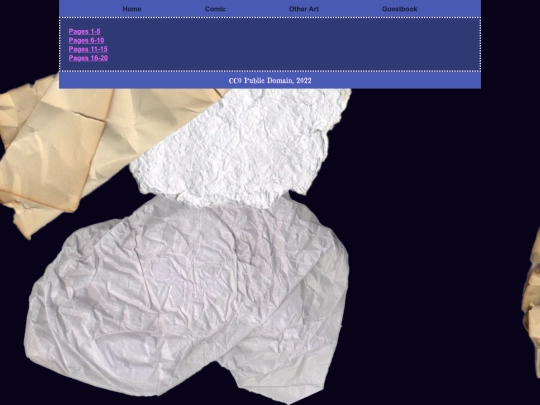Click the CC0 Public Domain, 2022 footer text
540x405 pixels.
point(270,81)
